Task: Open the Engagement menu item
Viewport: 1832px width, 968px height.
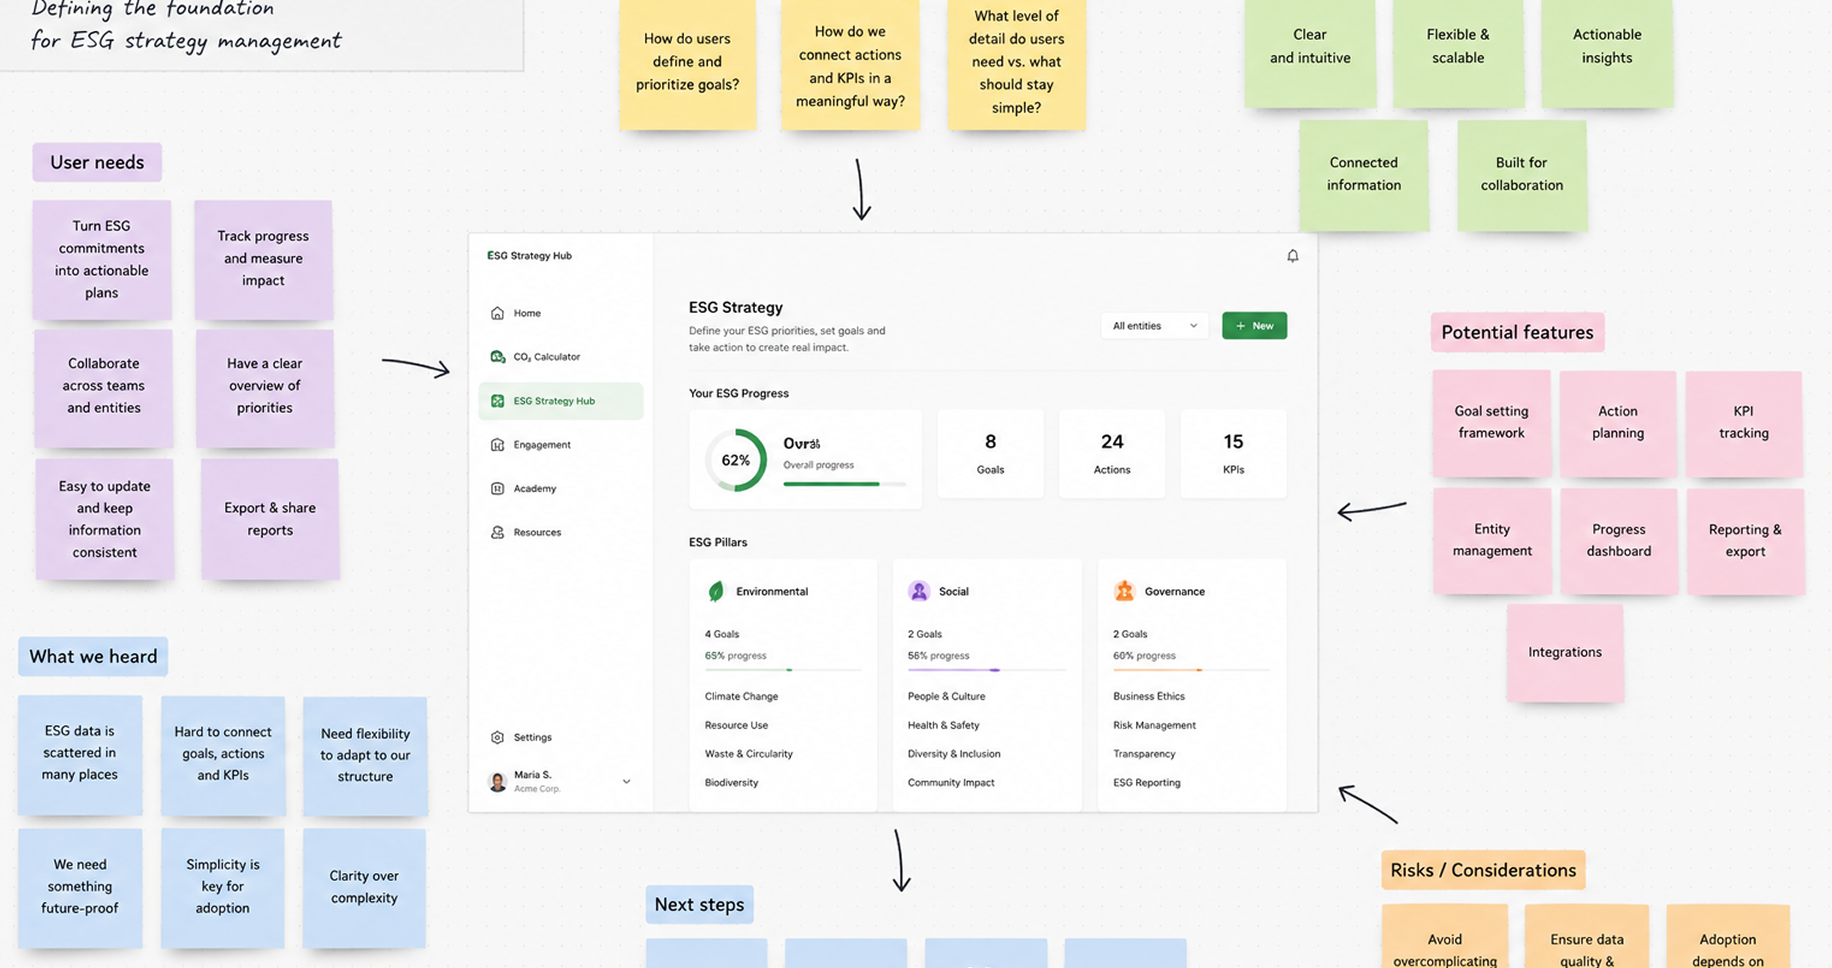Action: point(560,445)
